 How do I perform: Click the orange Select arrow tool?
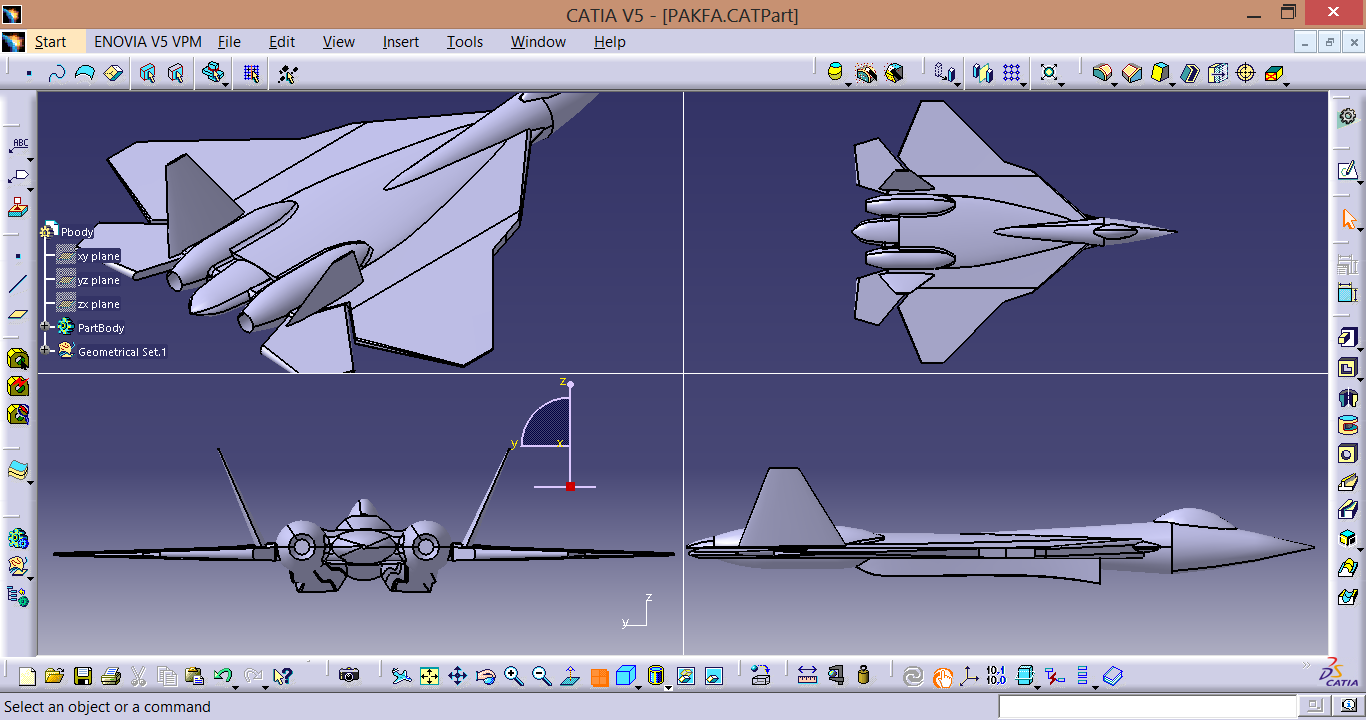(x=1349, y=219)
